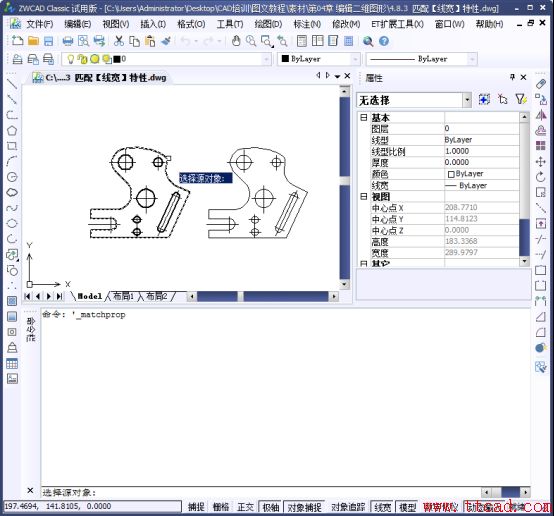Image resolution: width=554 pixels, height=516 pixels.
Task: Click the Print icon in toolbar
Action: tap(67, 41)
